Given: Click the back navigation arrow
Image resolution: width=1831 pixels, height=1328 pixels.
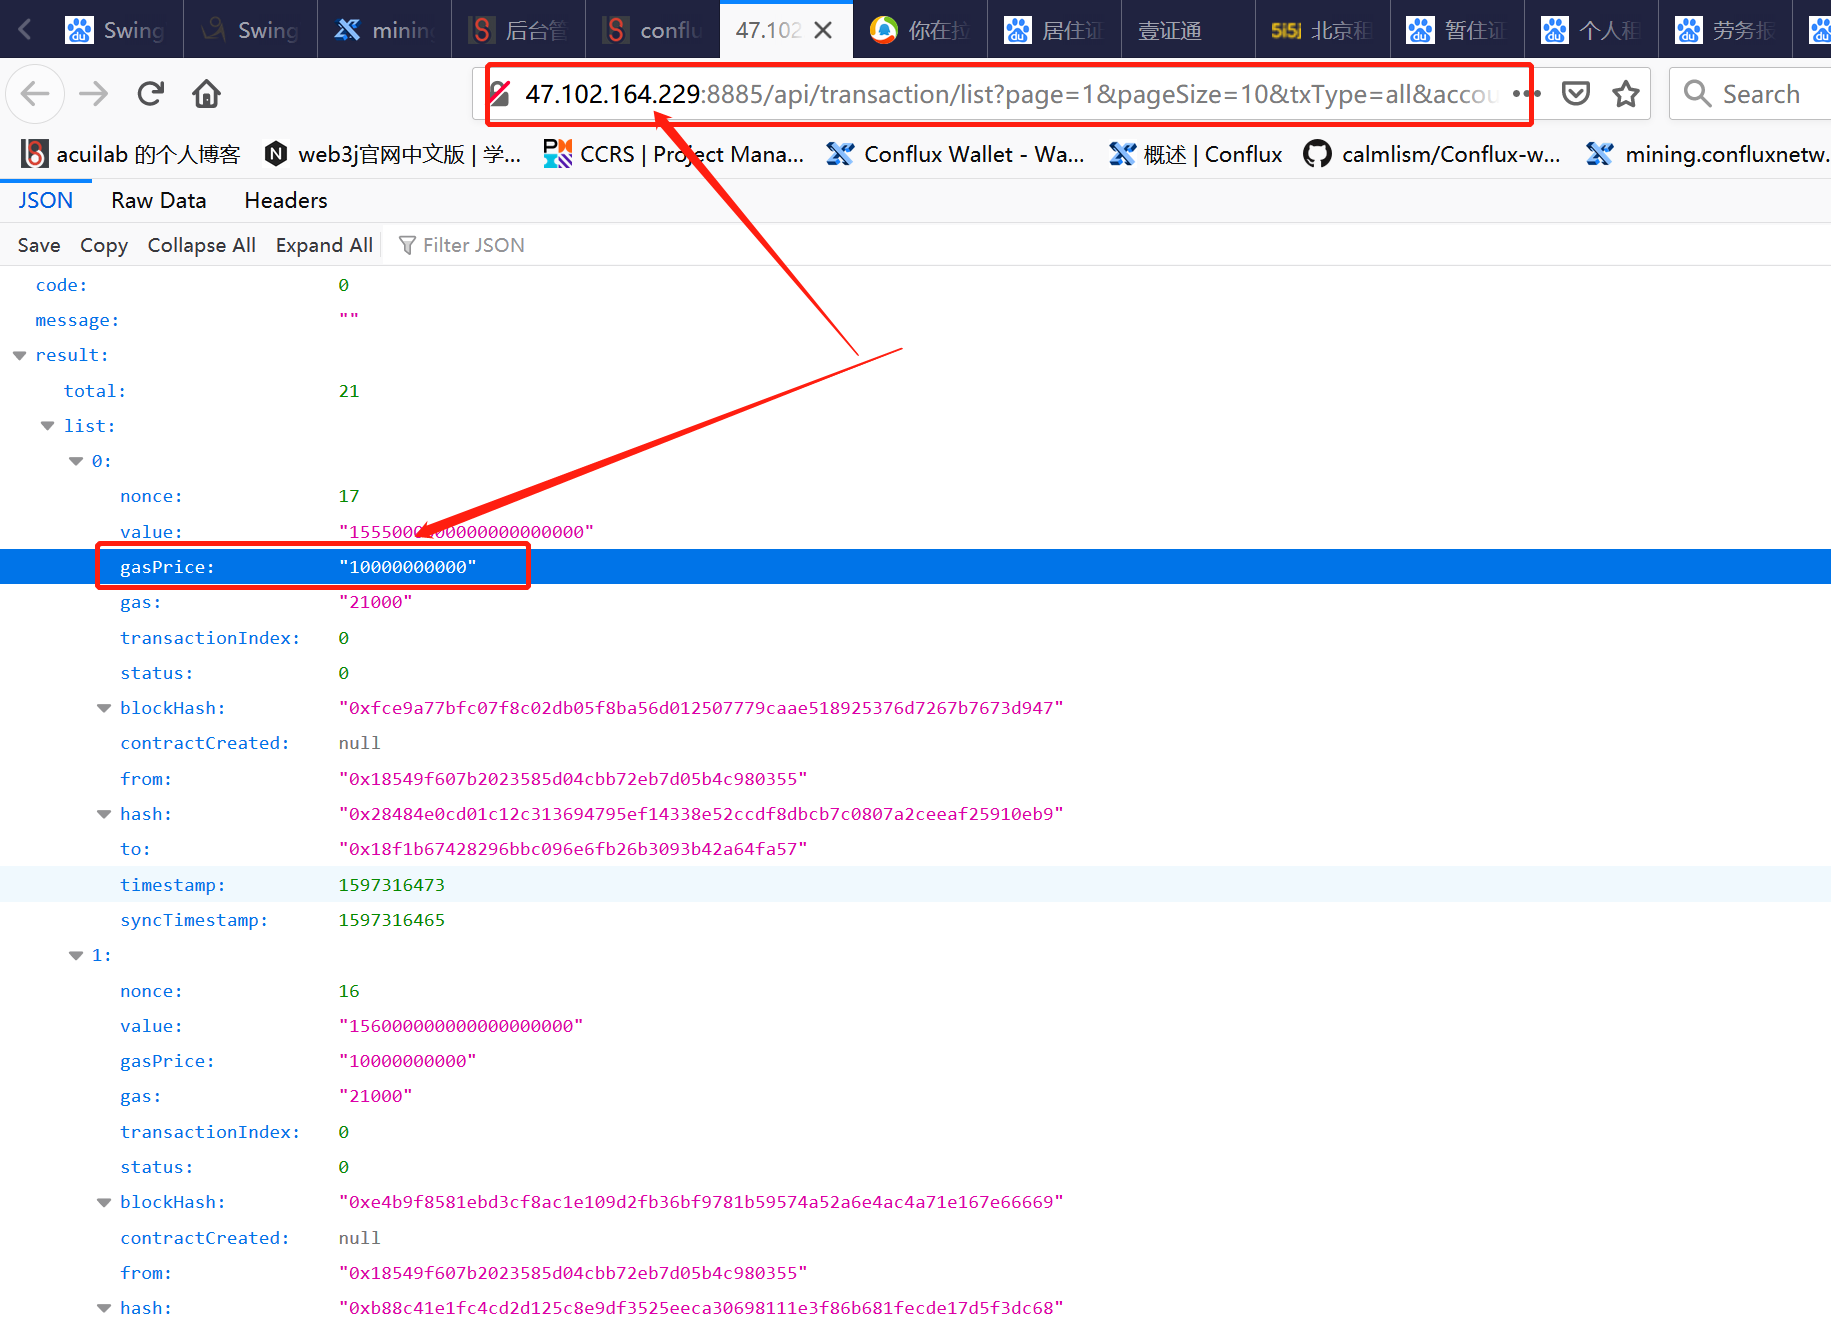Looking at the screenshot, I should coord(35,94).
